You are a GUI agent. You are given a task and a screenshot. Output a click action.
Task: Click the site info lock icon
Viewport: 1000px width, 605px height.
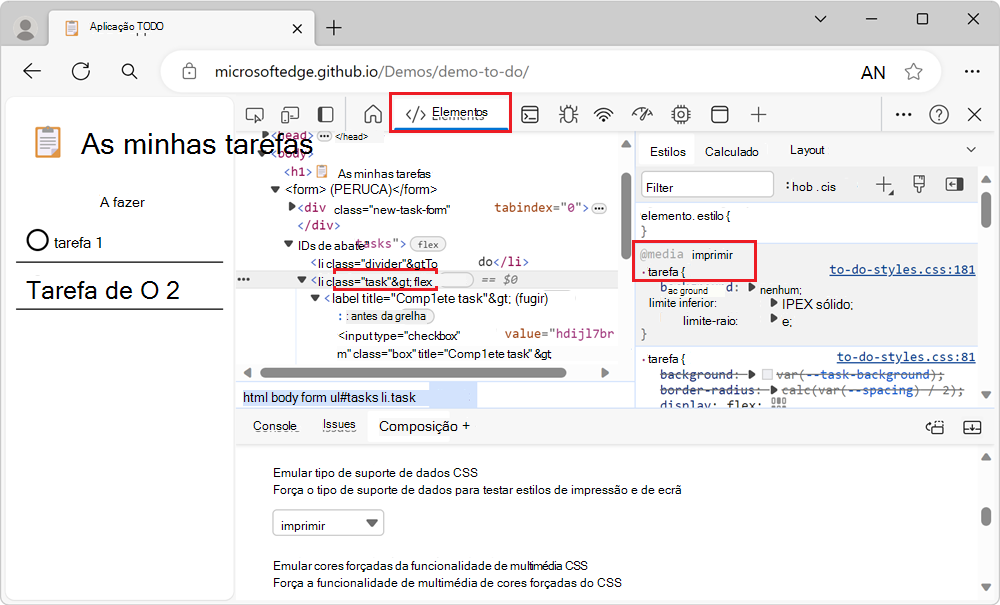[x=189, y=71]
